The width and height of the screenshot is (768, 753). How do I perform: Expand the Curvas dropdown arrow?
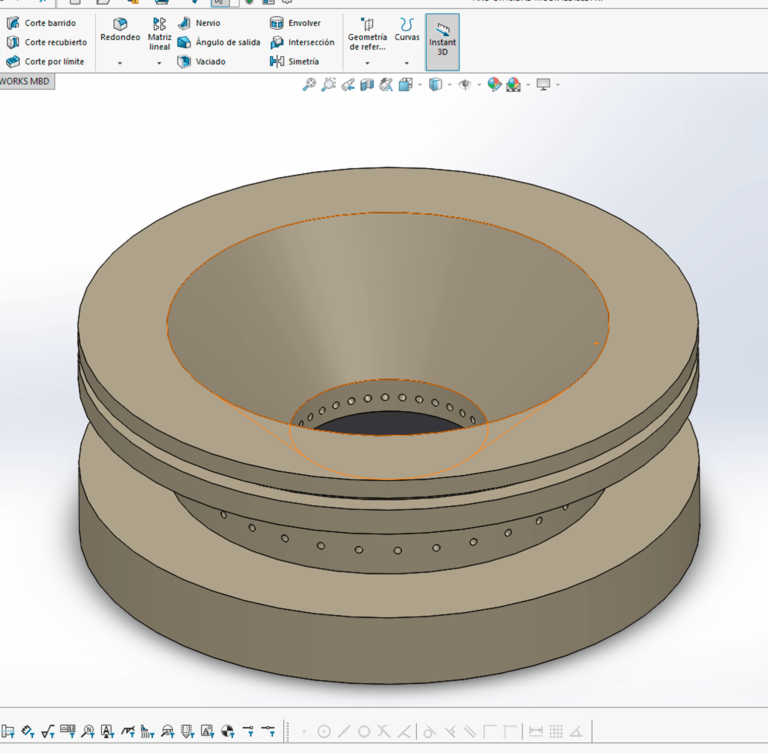[x=407, y=63]
